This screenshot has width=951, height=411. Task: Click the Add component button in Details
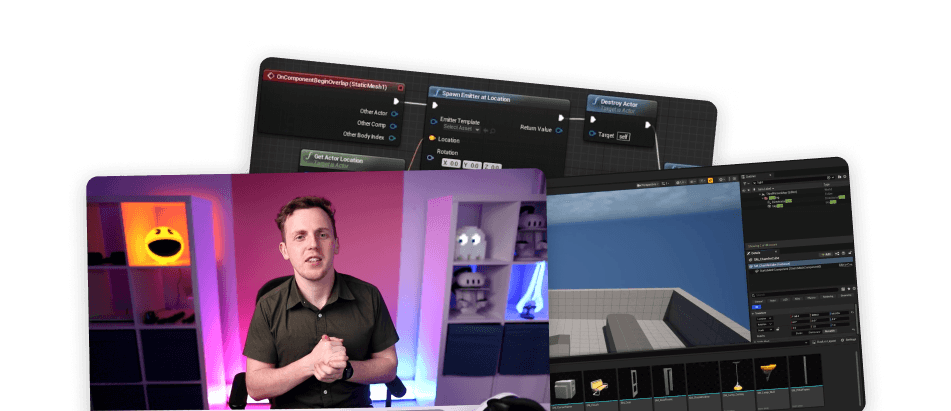(x=825, y=255)
